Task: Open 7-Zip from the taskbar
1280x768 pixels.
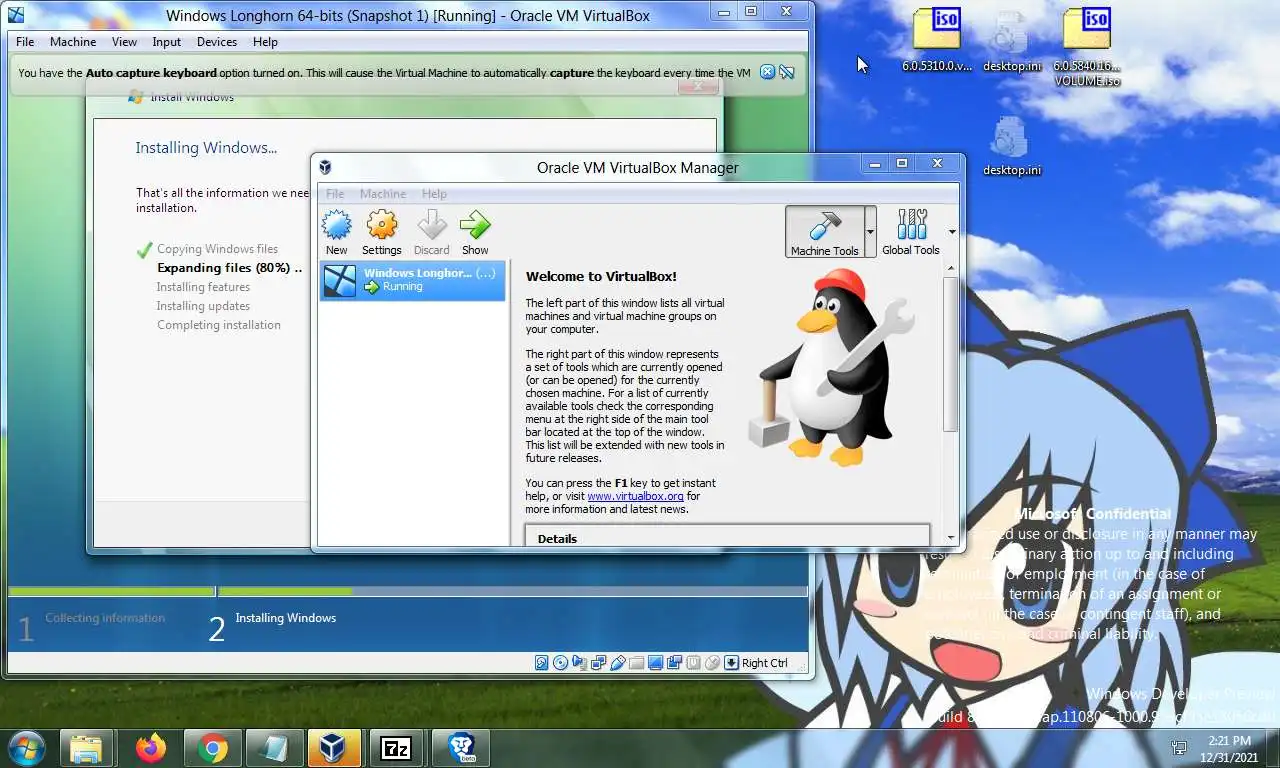Action: (396, 748)
